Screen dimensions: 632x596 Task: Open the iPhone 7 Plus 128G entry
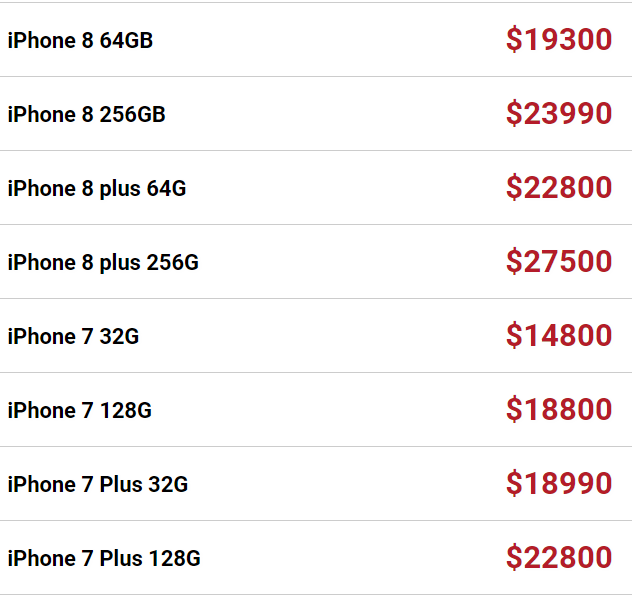pos(316,558)
